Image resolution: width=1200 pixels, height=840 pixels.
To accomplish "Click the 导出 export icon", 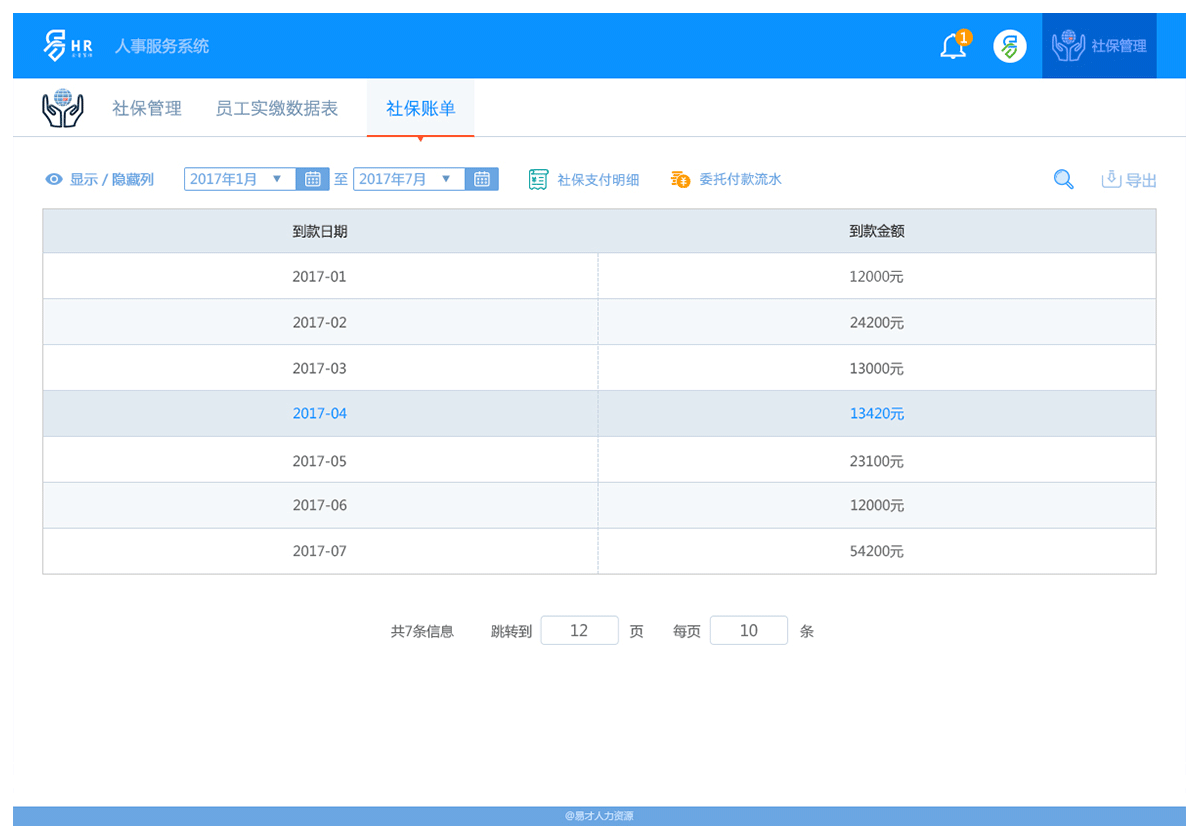I will click(1110, 180).
